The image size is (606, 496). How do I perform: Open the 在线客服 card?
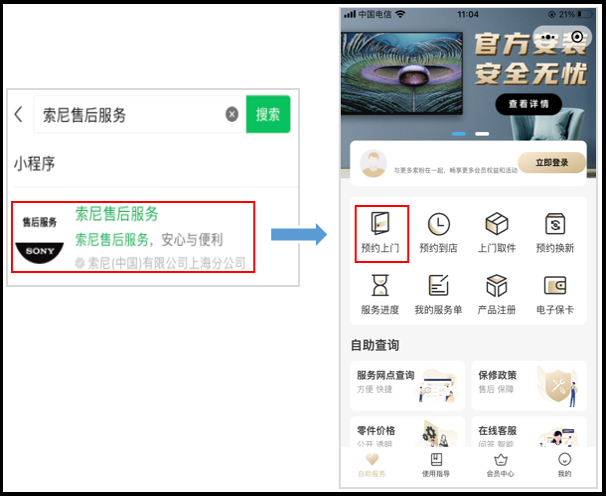pos(529,432)
